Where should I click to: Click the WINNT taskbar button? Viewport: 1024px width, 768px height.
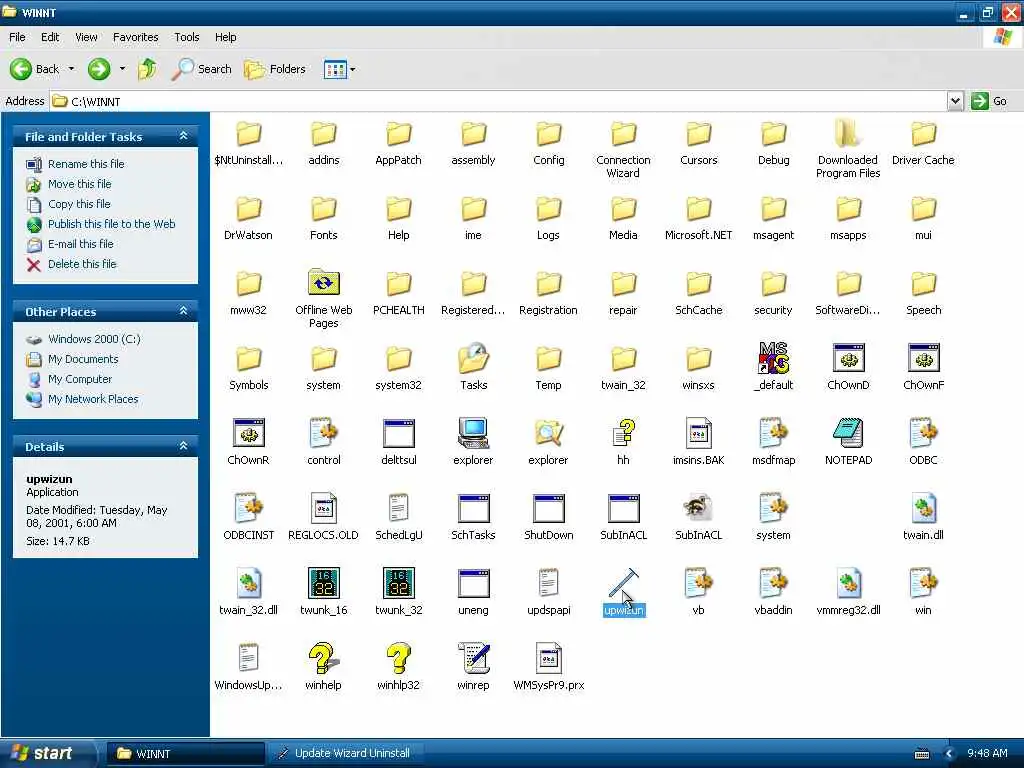[185, 754]
